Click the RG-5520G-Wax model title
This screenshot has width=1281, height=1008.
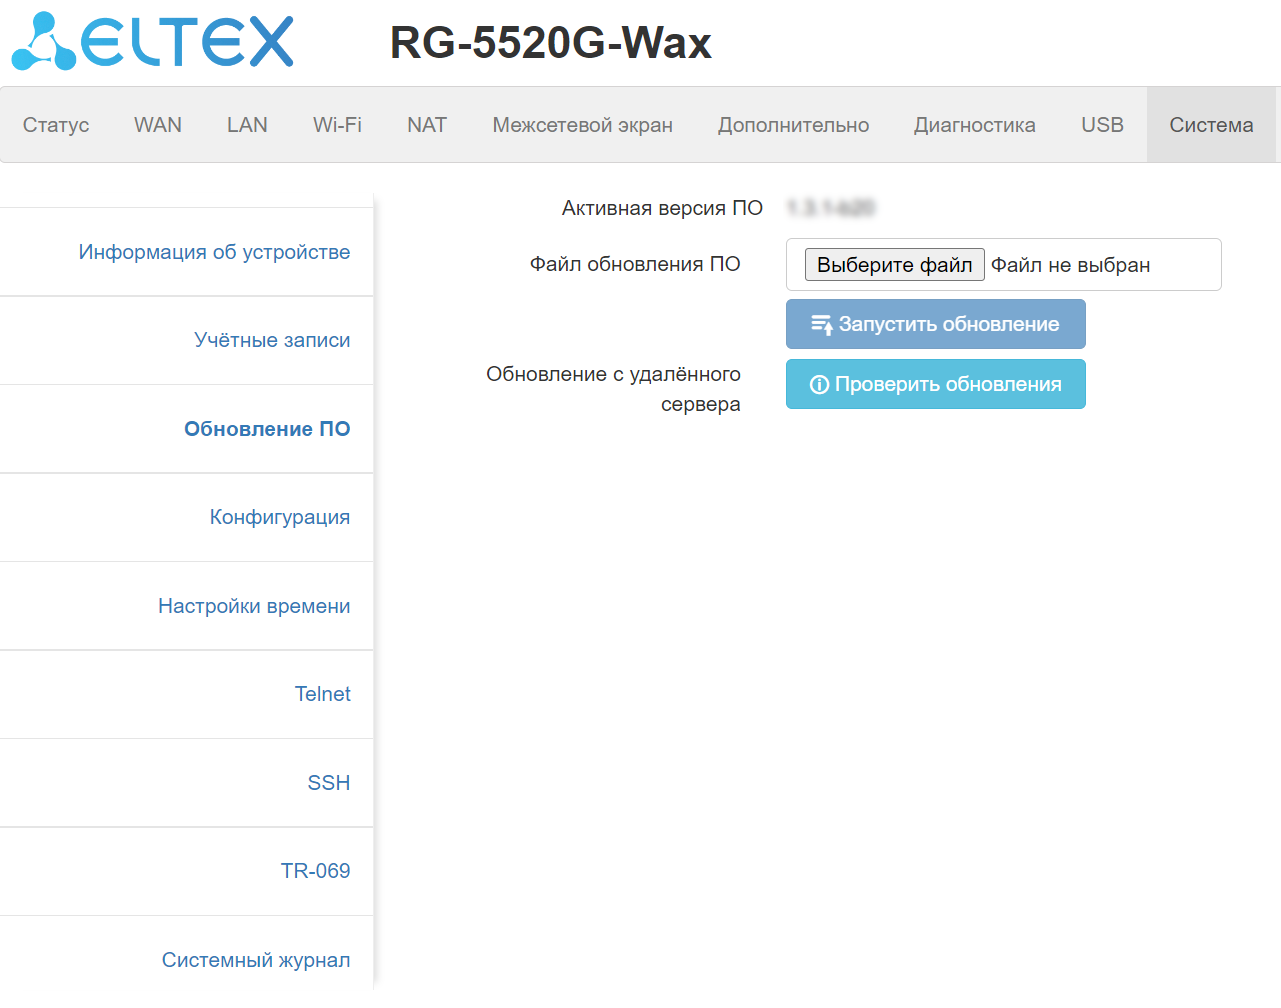point(551,42)
